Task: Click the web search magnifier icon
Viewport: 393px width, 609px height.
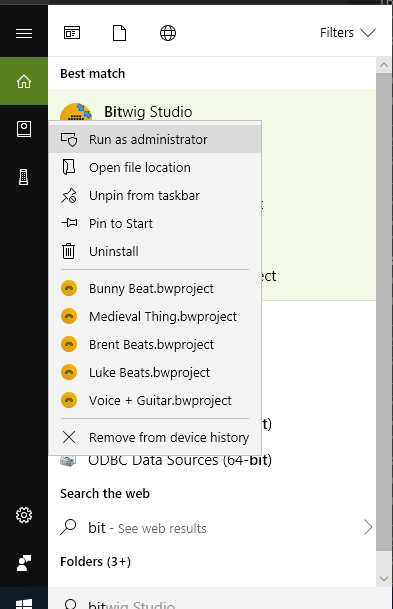Action: pyautogui.click(x=68, y=527)
